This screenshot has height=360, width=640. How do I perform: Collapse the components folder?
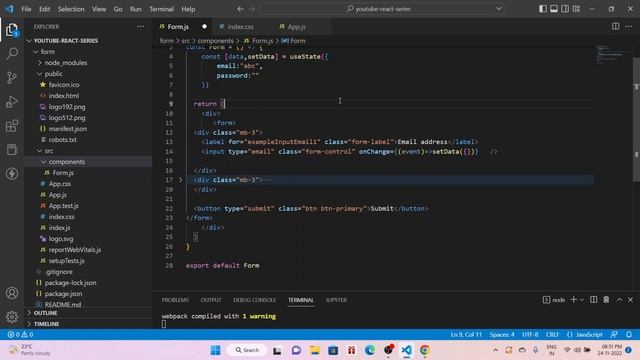[x=67, y=162]
